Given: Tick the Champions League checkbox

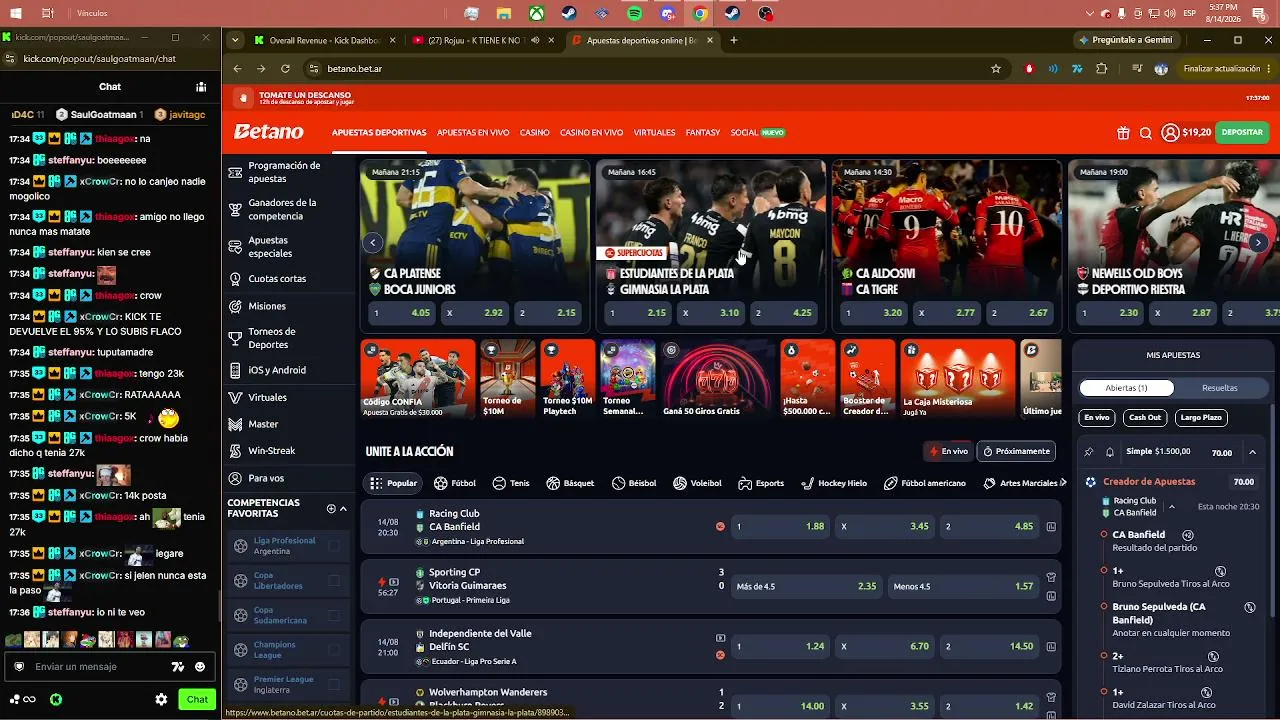Looking at the screenshot, I should click(x=334, y=650).
